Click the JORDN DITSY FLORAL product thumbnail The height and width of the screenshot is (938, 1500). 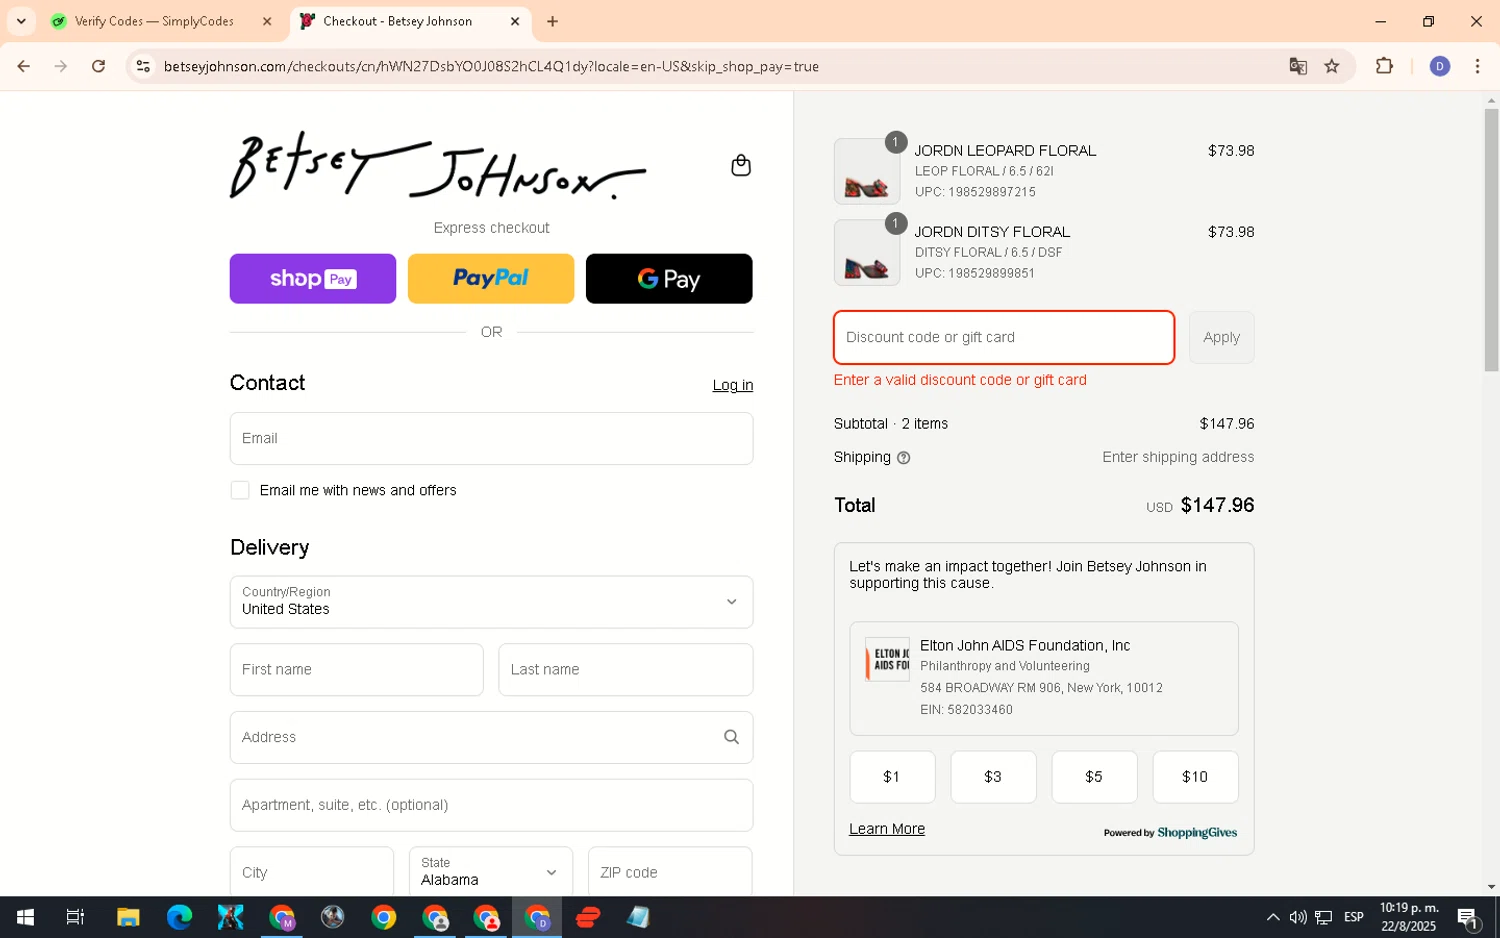(x=866, y=252)
